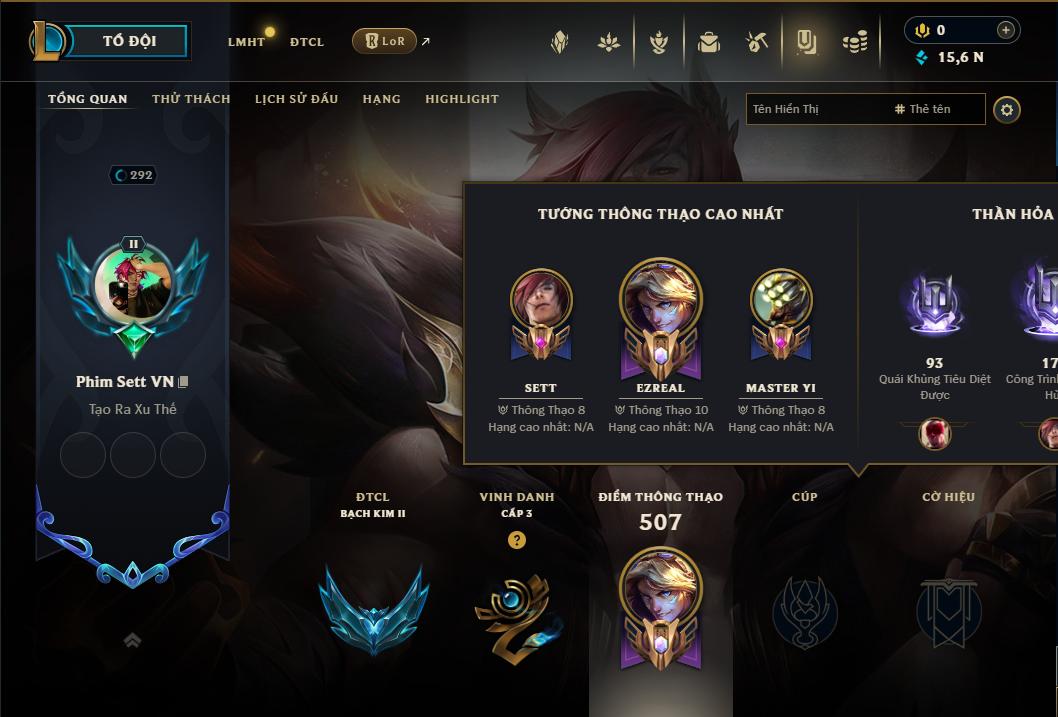Click the TỔ ĐỘI party button

pos(128,40)
